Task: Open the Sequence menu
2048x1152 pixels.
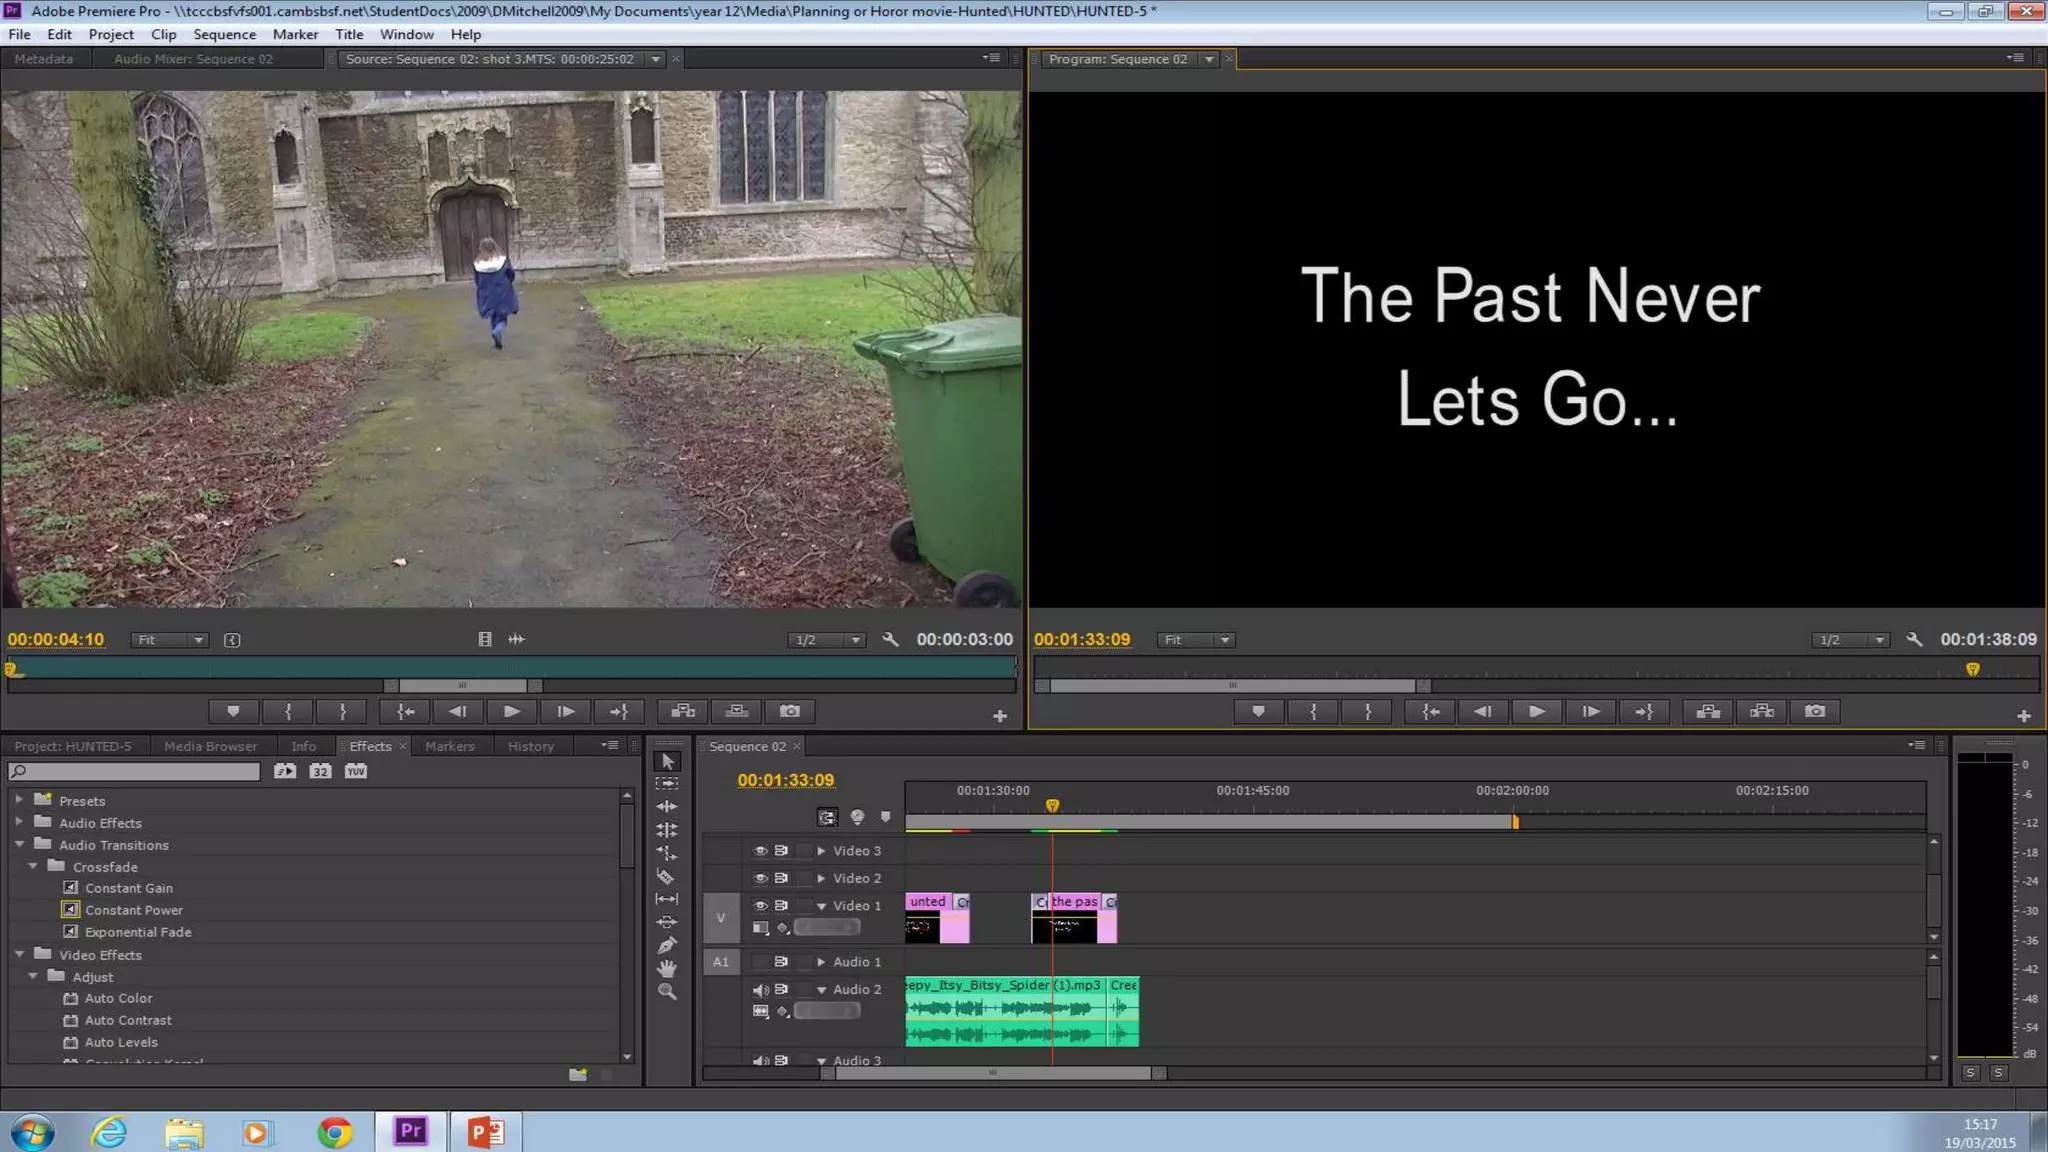Action: tap(224, 34)
